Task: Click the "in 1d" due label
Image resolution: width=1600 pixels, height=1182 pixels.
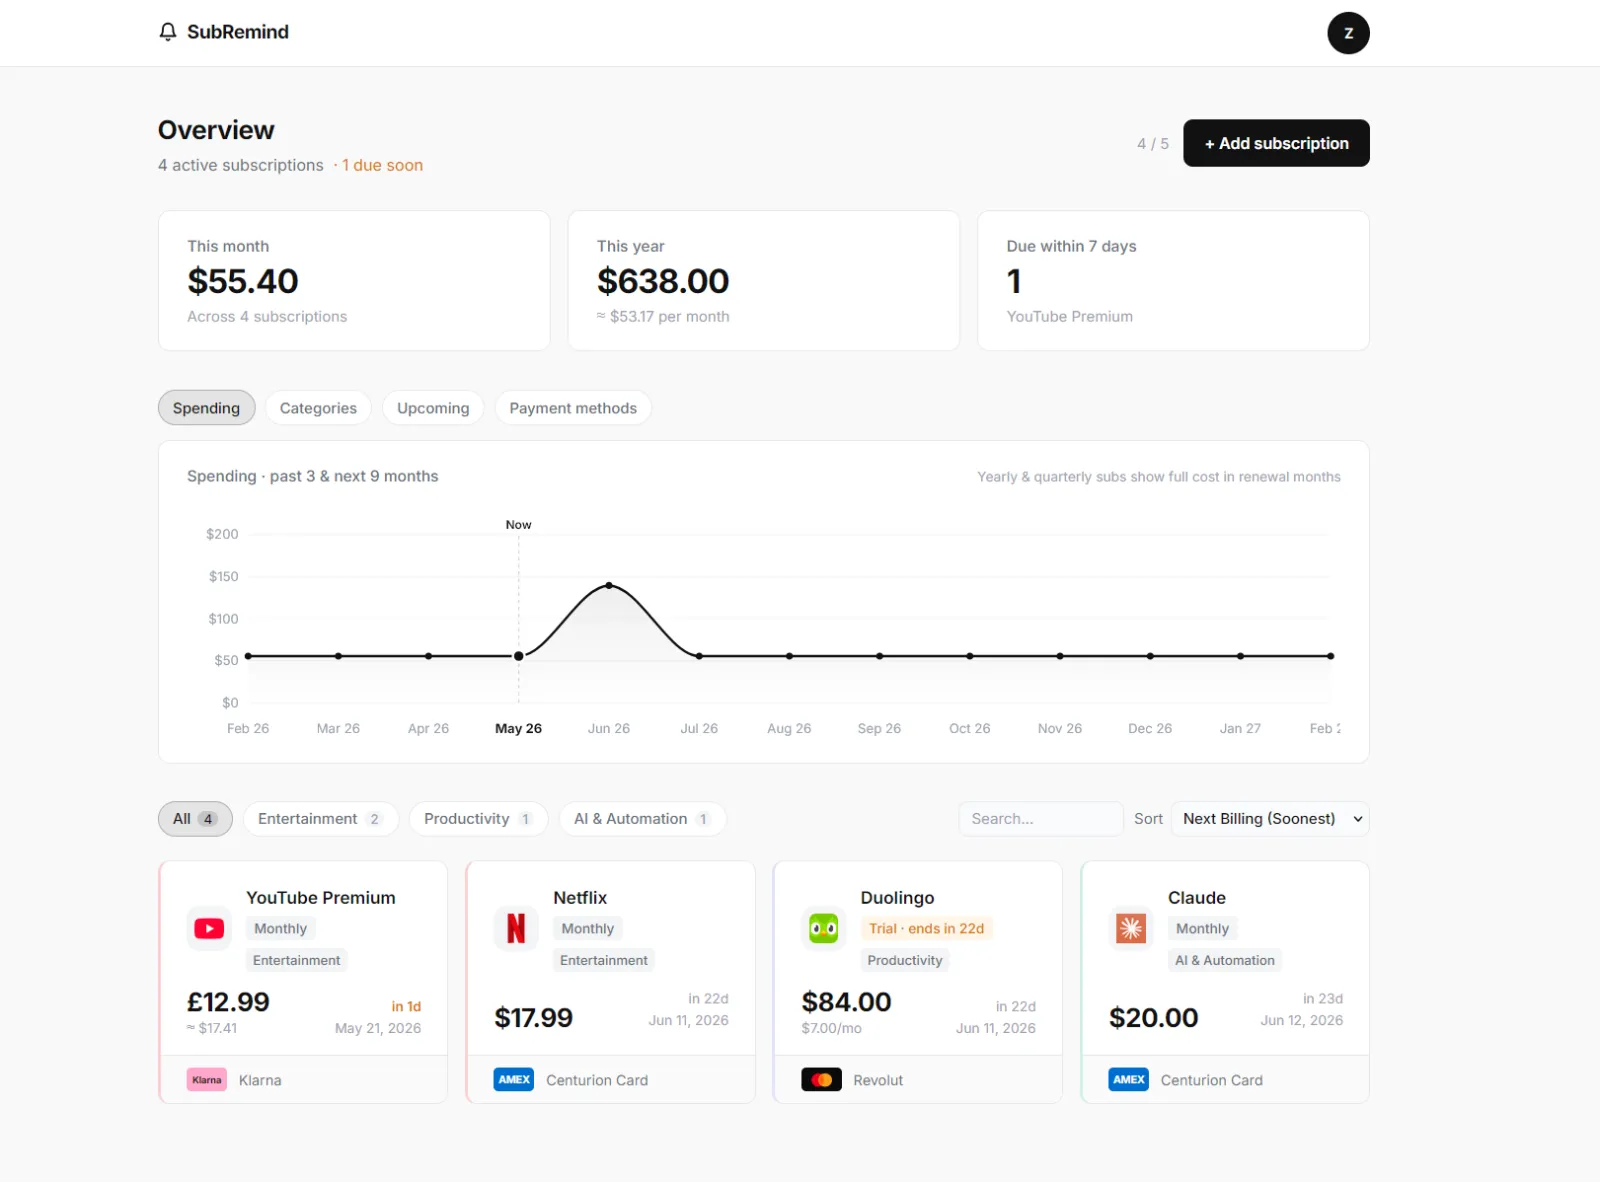Action: pos(406,1006)
